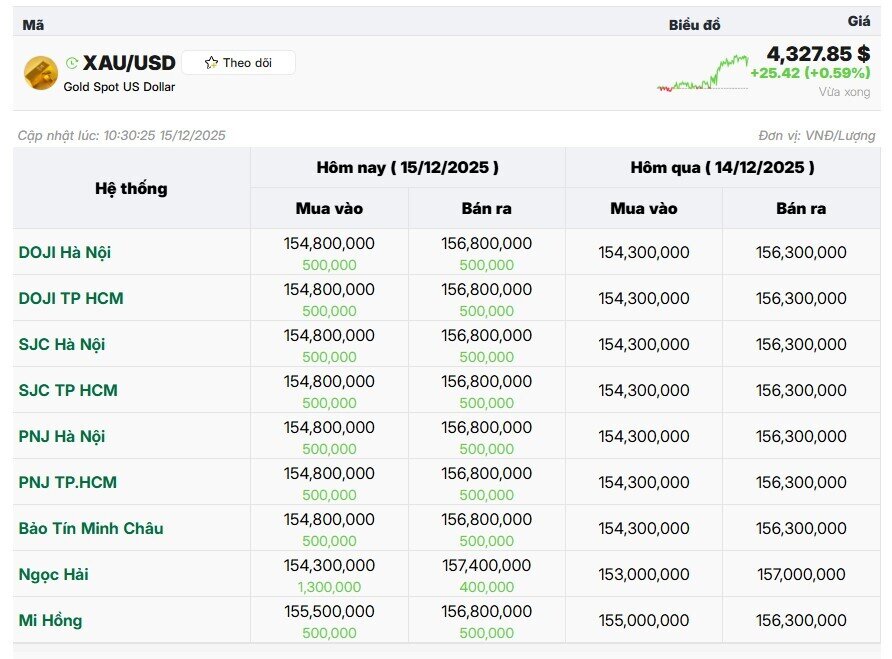Open the Mi Hồng system link
Screen dimensions: 892x659
coord(50,620)
